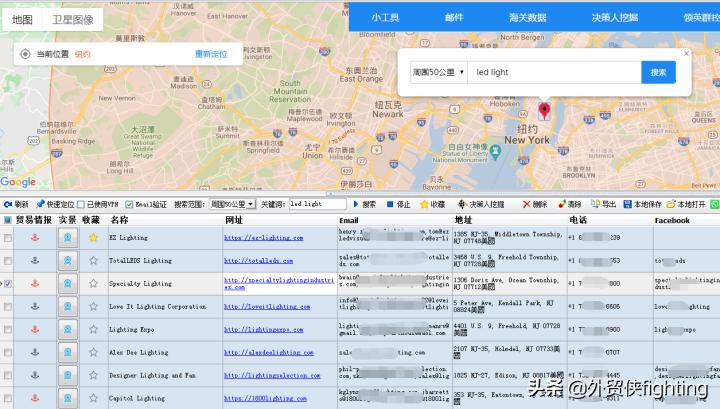Unfavorite EZ Lighting gold star
Image resolution: width=720 pixels, height=409 pixels.
point(93,238)
